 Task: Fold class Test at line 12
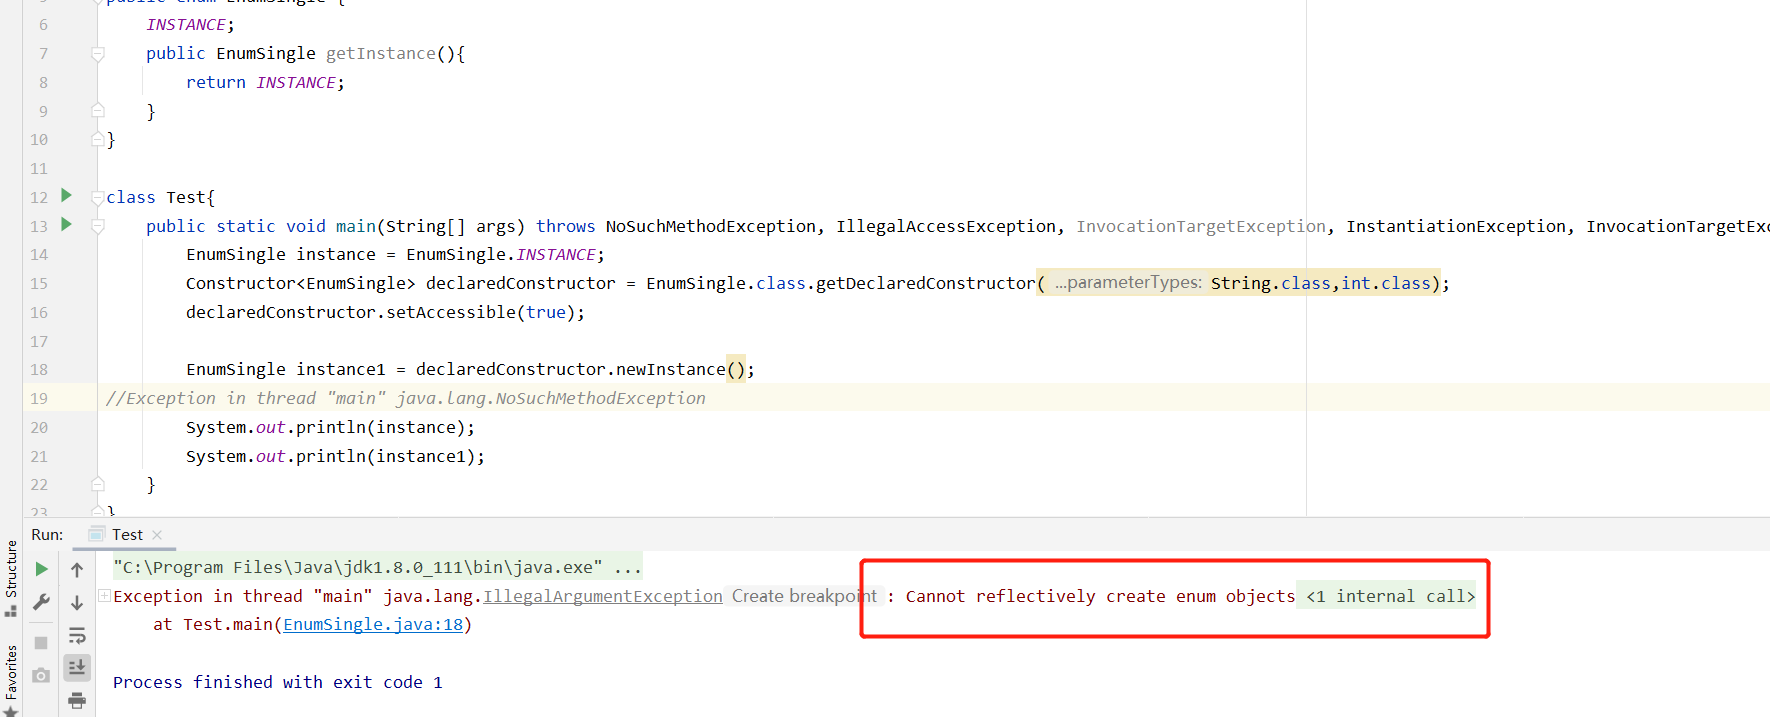click(x=98, y=197)
